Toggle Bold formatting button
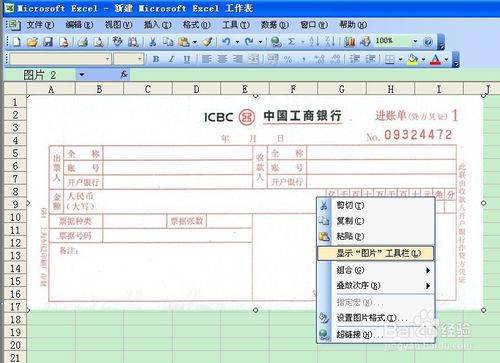Viewport: 500px width, 363px height. tap(156, 59)
